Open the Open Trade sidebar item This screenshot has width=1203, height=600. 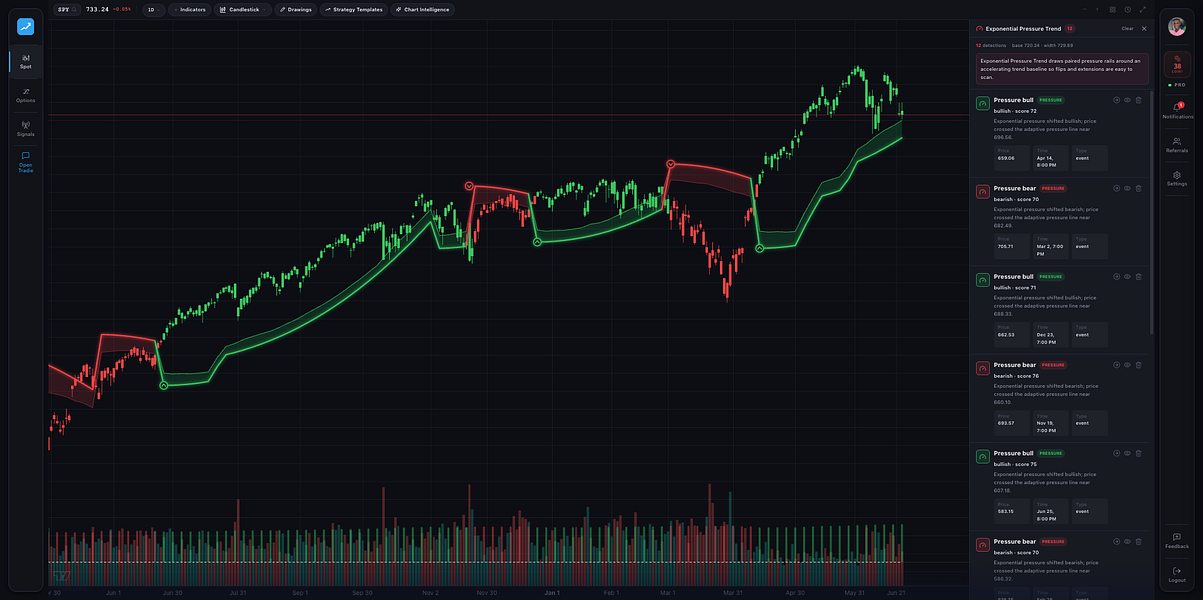point(26,163)
